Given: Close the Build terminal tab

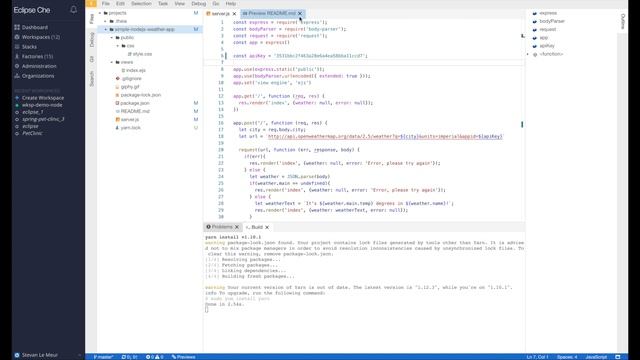Looking at the screenshot, I should pyautogui.click(x=267, y=227).
